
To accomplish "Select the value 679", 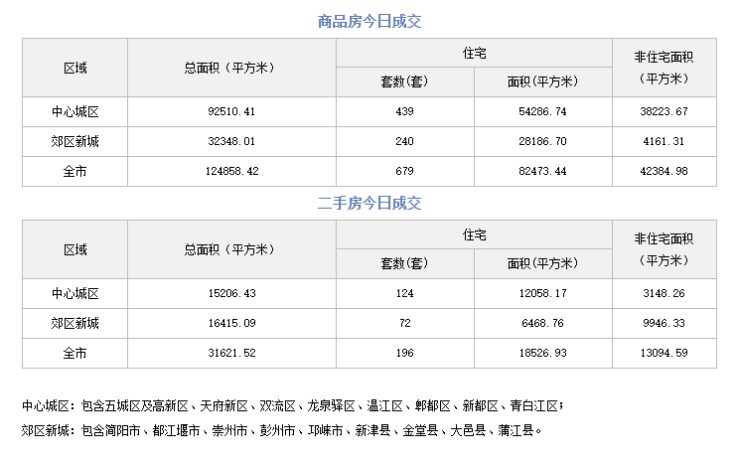I will click(404, 171).
